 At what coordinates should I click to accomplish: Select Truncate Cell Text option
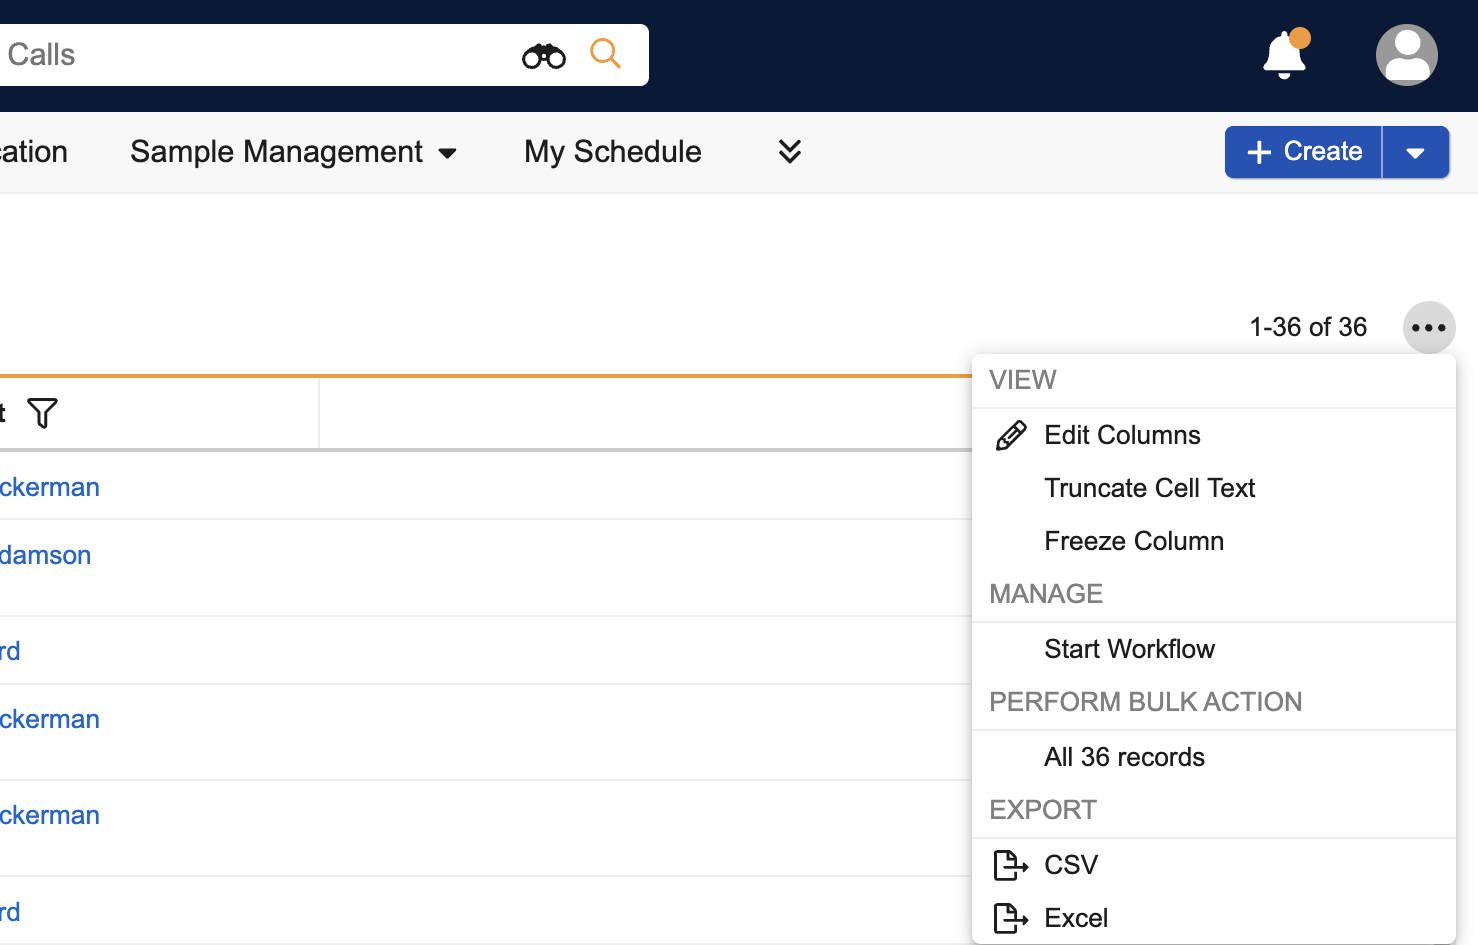(x=1149, y=488)
